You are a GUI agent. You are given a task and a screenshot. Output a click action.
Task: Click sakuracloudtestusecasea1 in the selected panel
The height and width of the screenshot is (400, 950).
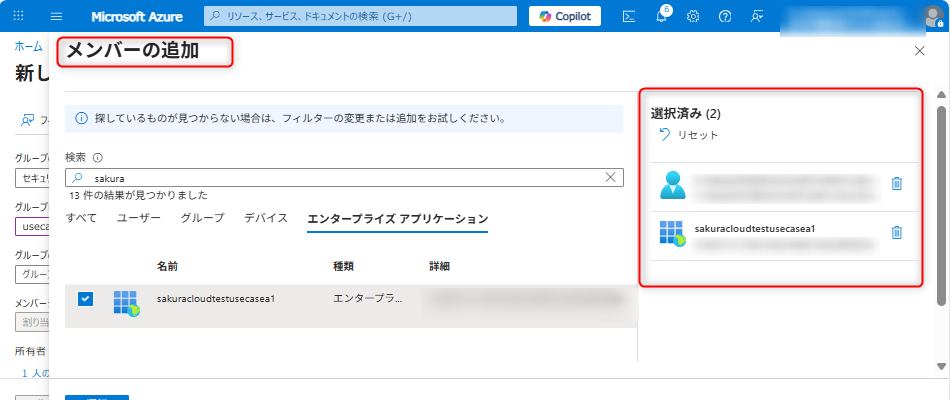point(755,229)
